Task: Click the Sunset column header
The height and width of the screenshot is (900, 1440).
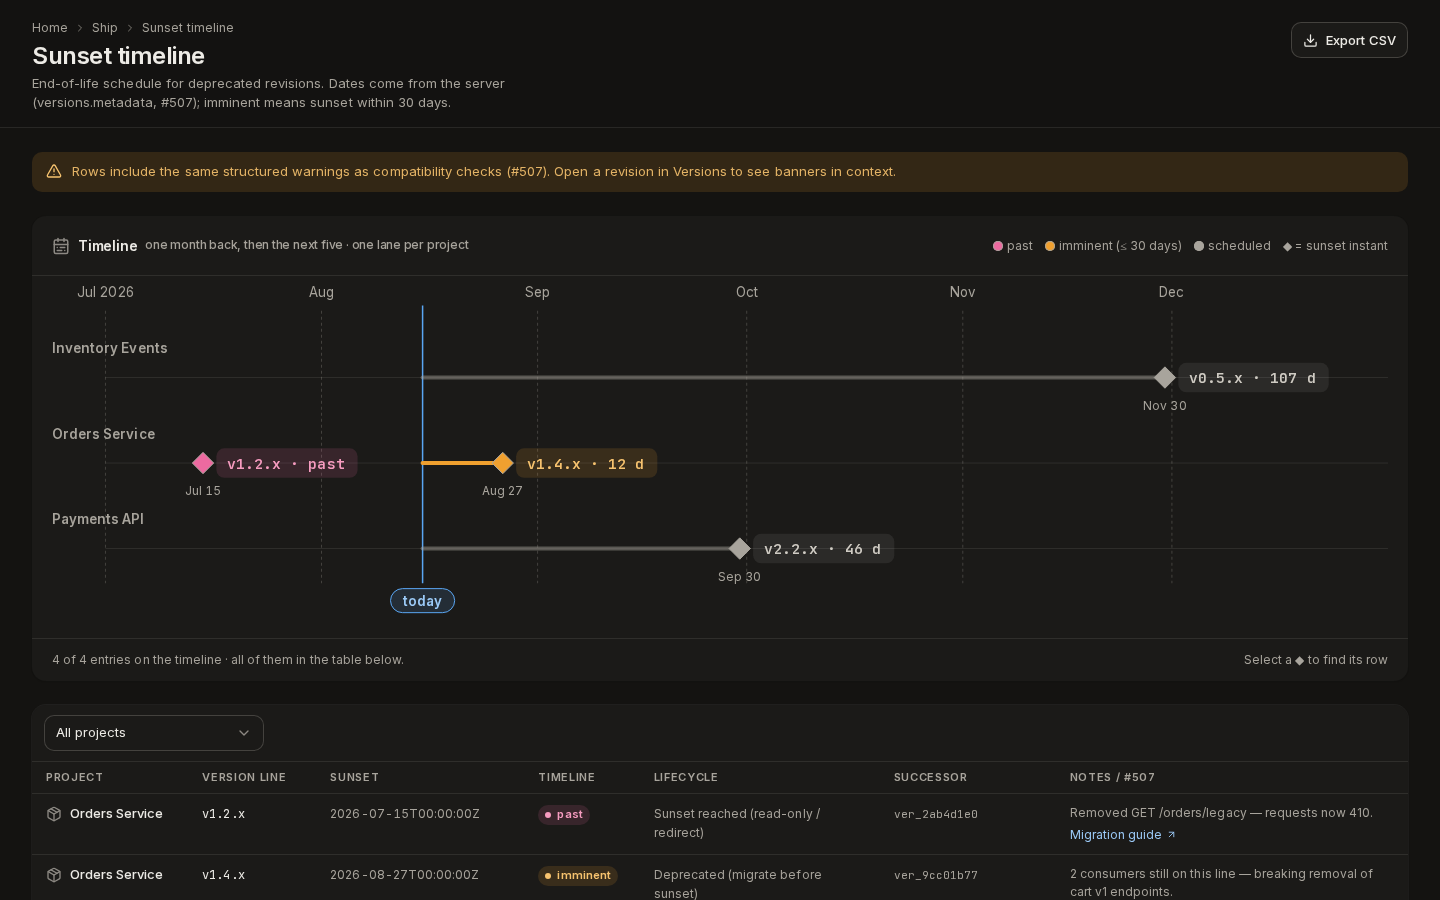Action: pos(354,778)
